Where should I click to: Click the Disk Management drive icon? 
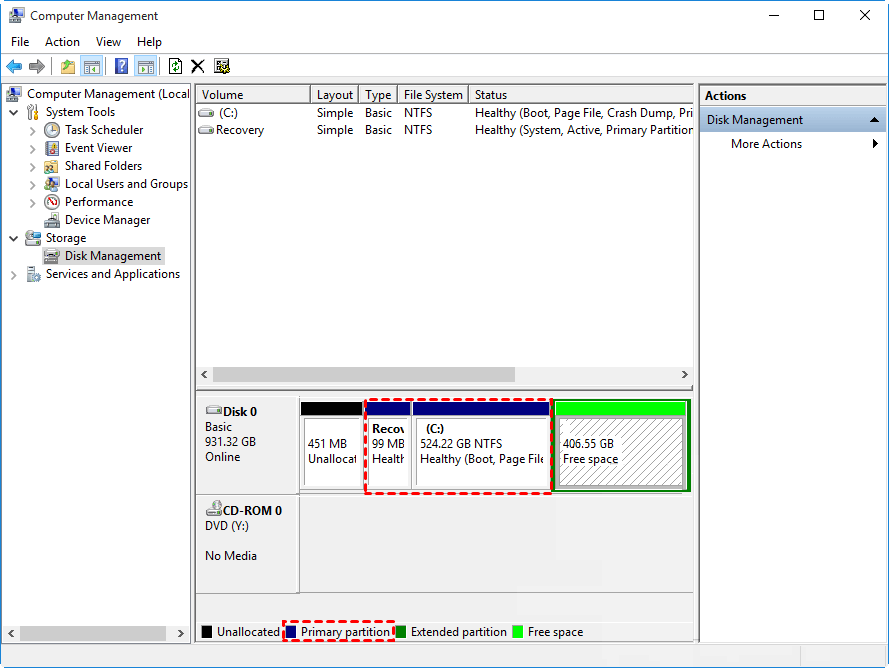click(x=52, y=256)
